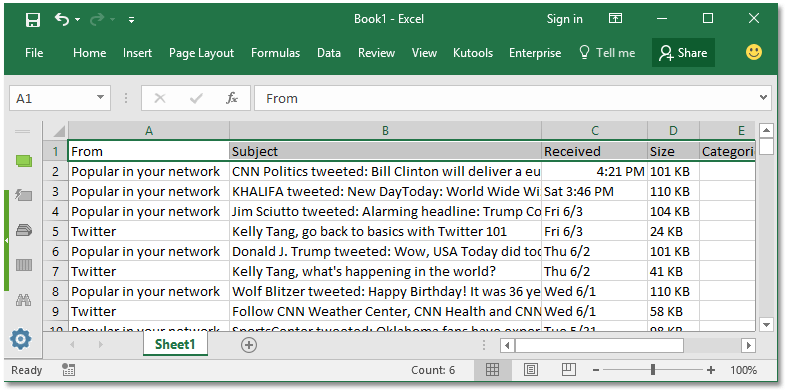Open the Formulas ribbon tab

click(x=275, y=53)
